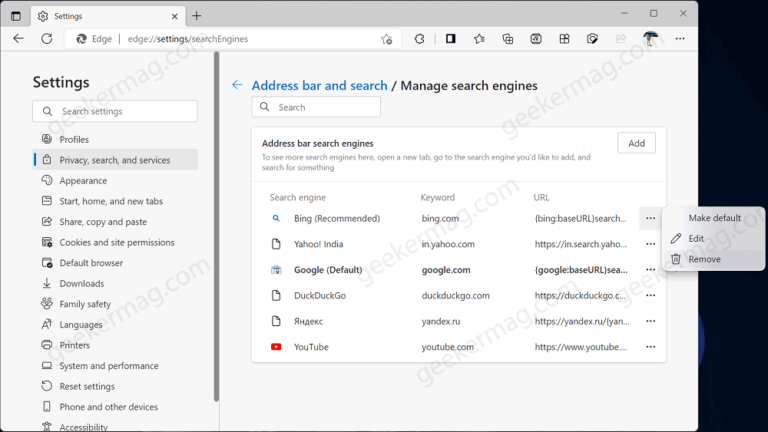
Task: Open Downloads settings
Action: pos(115,284)
